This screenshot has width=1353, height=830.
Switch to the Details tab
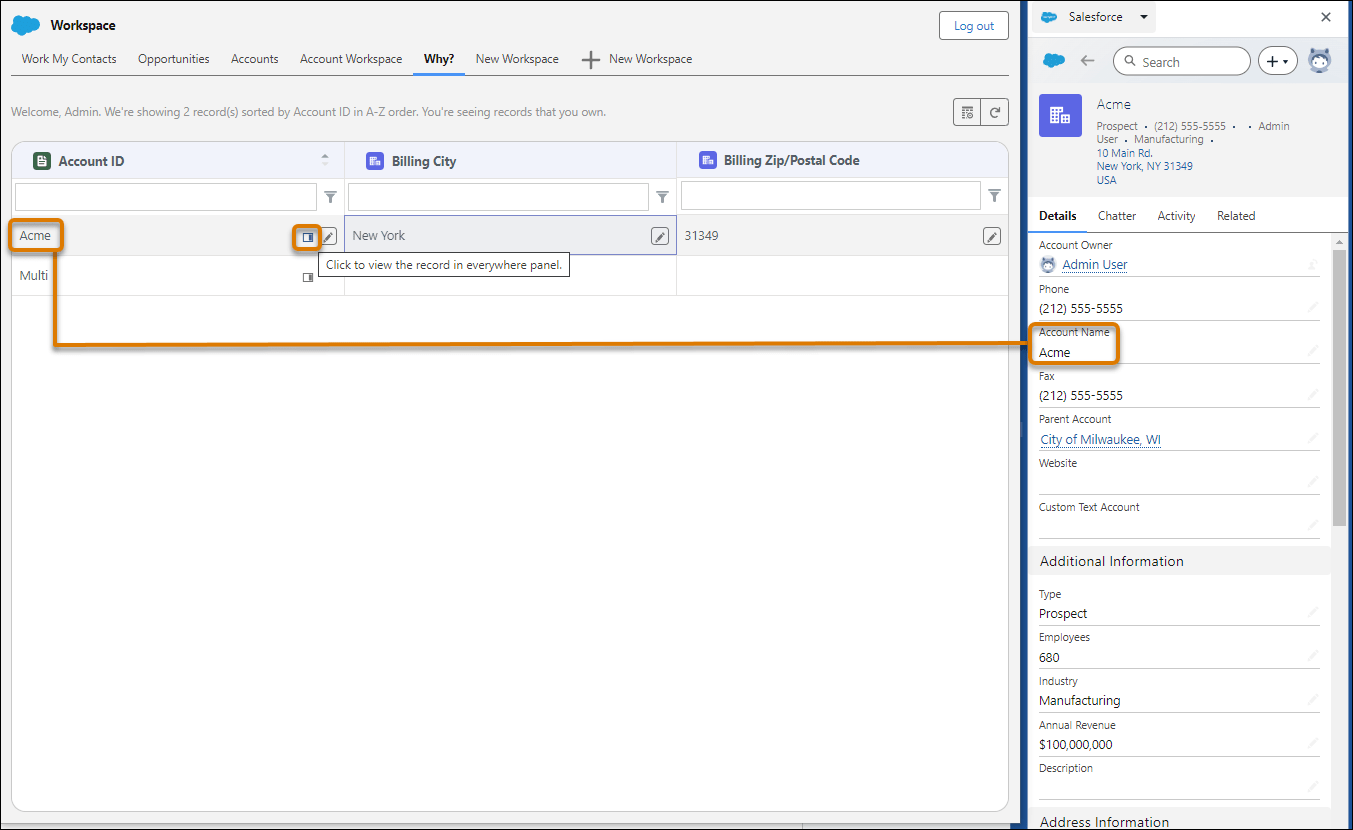click(1058, 216)
